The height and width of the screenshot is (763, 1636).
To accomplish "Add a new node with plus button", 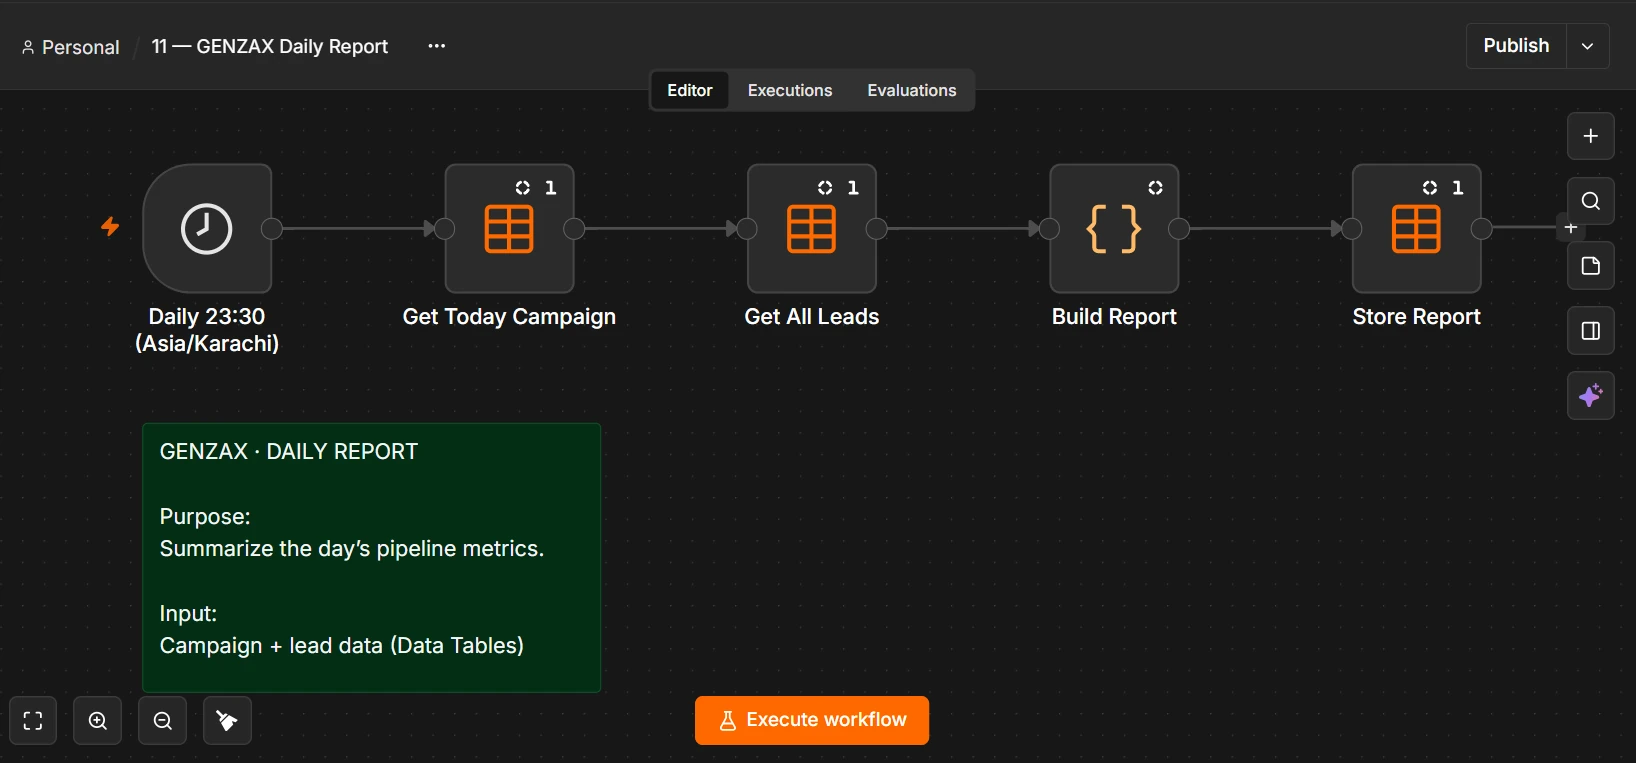I will tap(1590, 136).
